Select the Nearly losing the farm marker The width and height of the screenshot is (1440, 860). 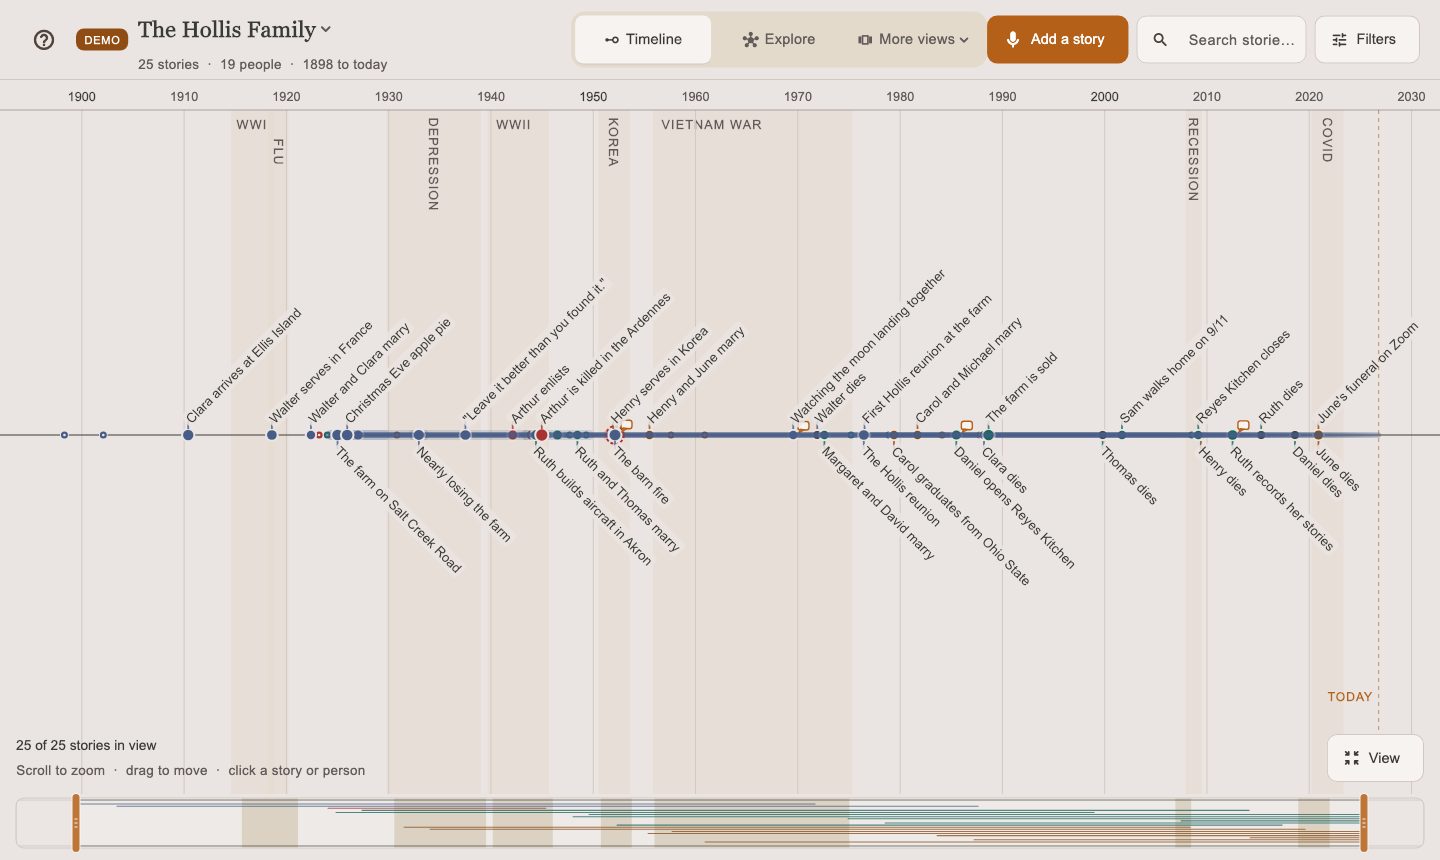coord(419,435)
